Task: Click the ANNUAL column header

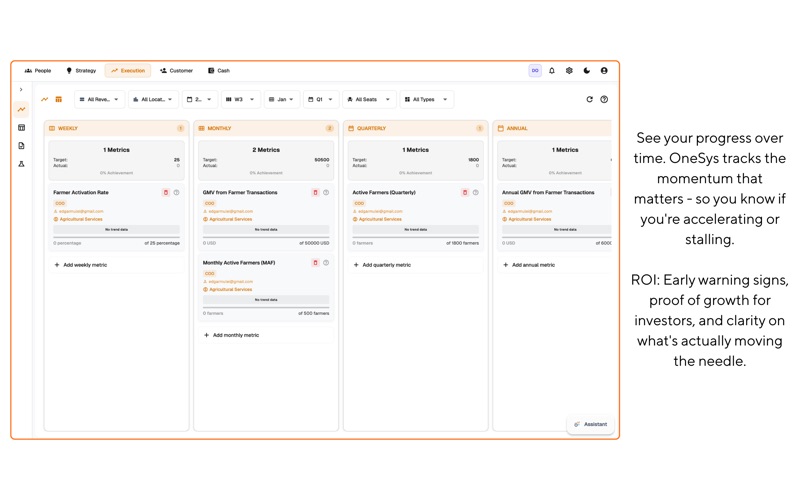Action: point(552,128)
